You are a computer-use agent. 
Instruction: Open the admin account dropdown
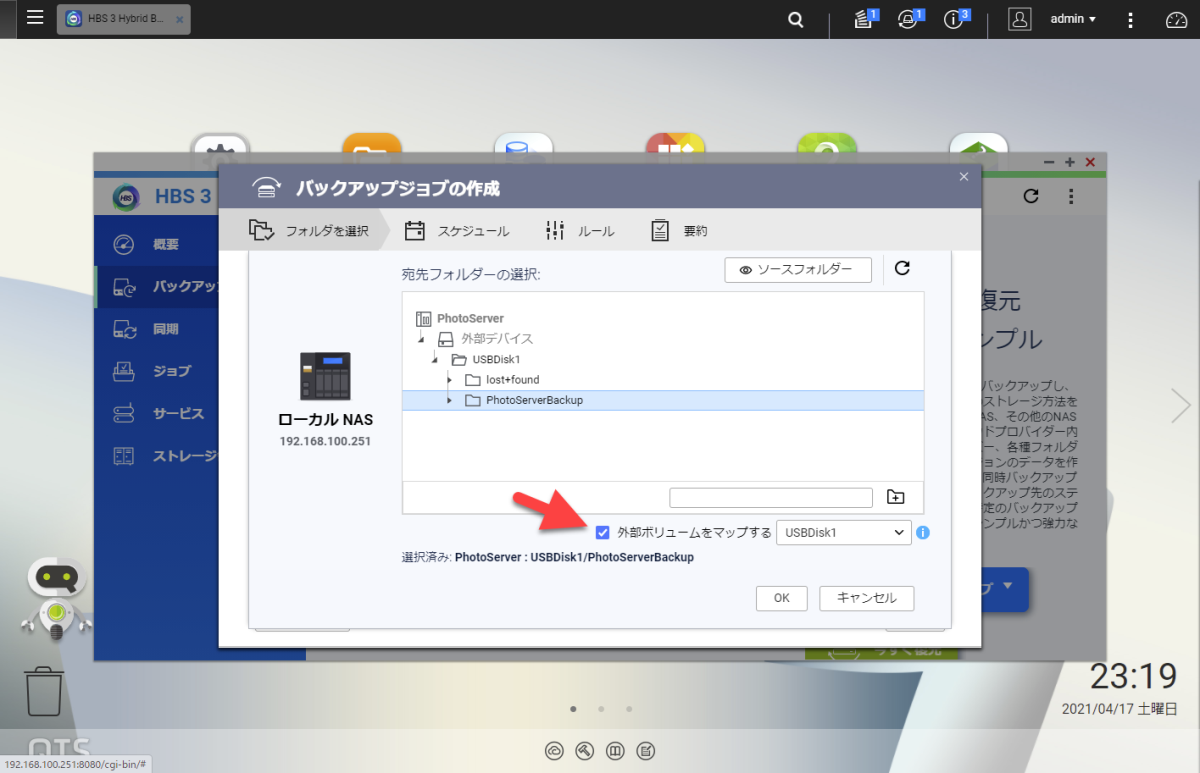(1072, 19)
